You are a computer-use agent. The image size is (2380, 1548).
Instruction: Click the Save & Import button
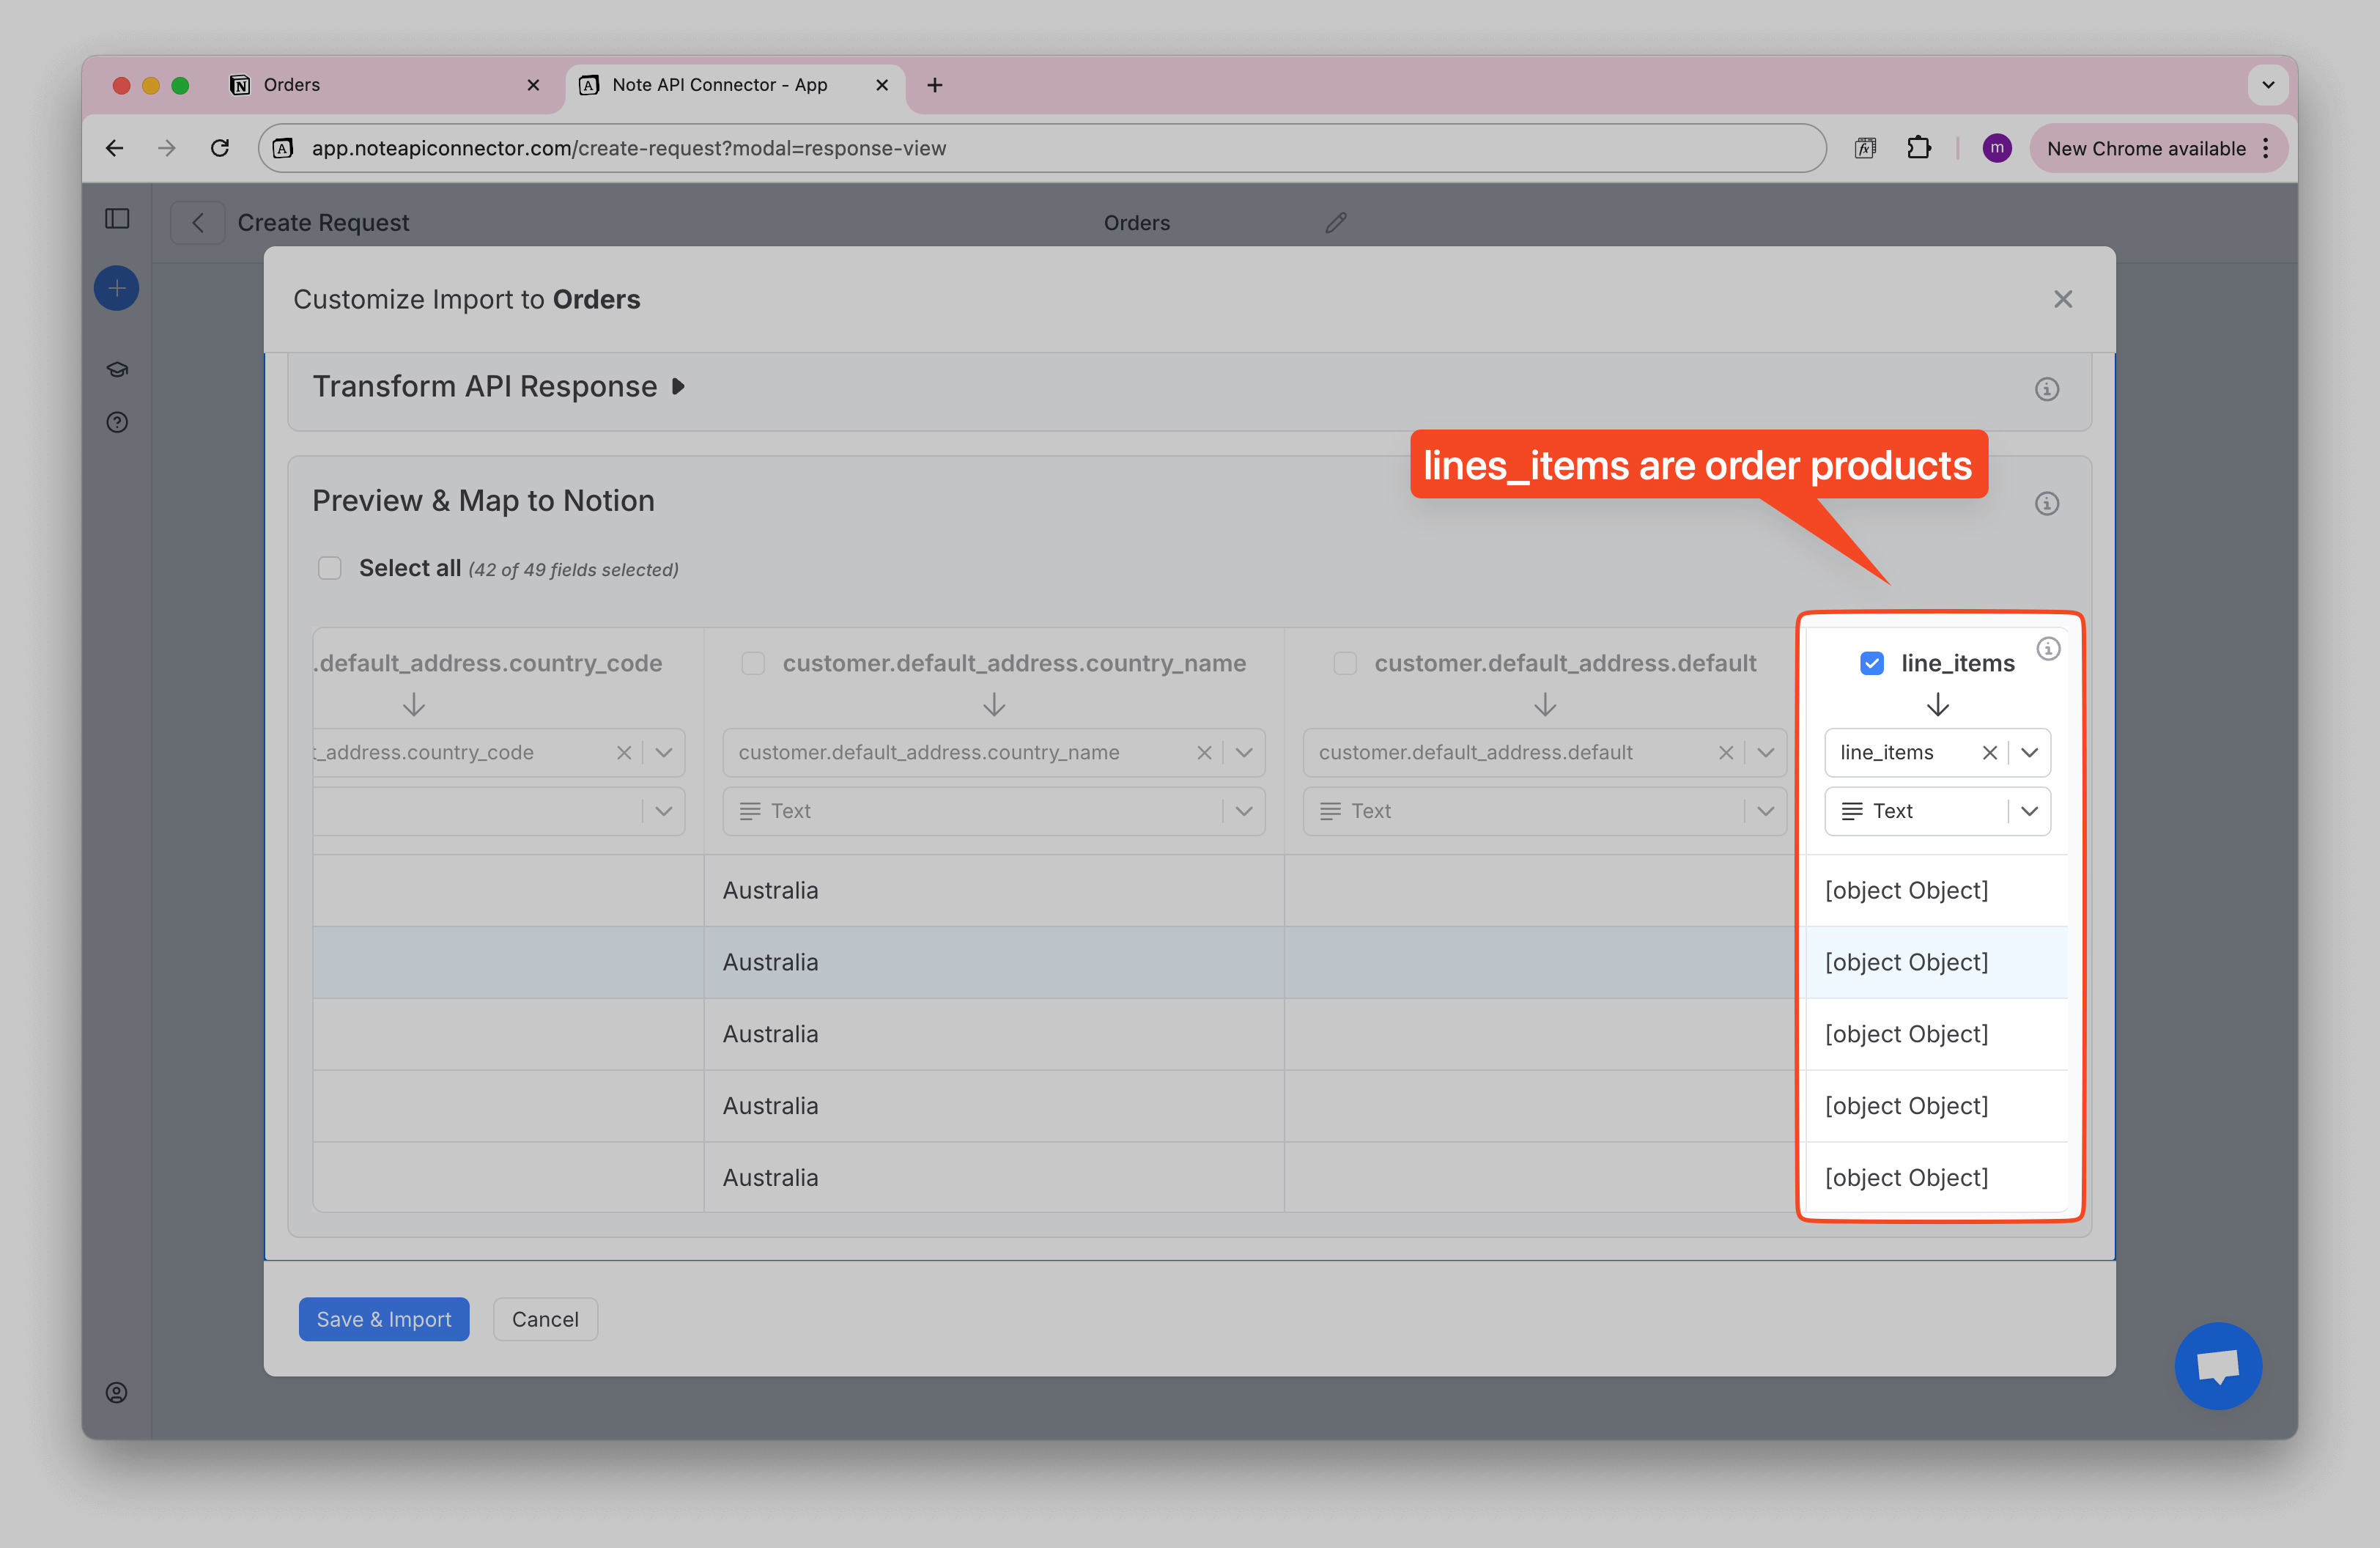(383, 1319)
